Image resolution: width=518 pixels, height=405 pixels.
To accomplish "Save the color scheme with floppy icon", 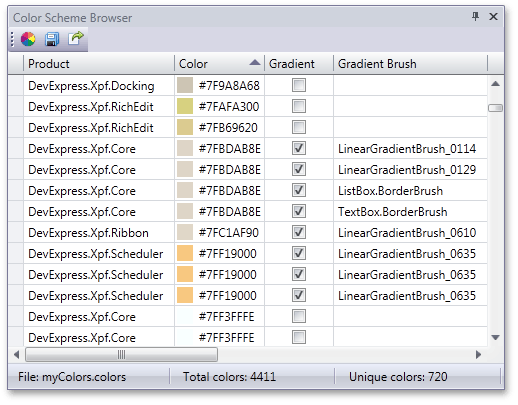I will [52, 39].
